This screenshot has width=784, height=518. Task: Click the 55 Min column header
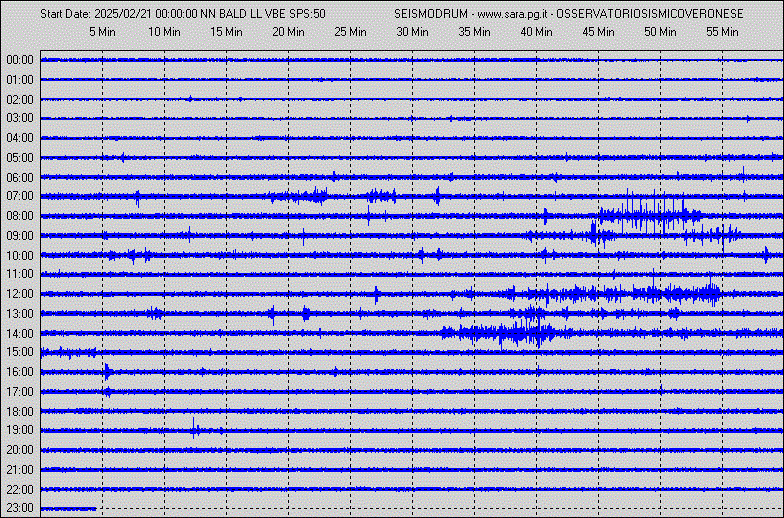tap(722, 32)
